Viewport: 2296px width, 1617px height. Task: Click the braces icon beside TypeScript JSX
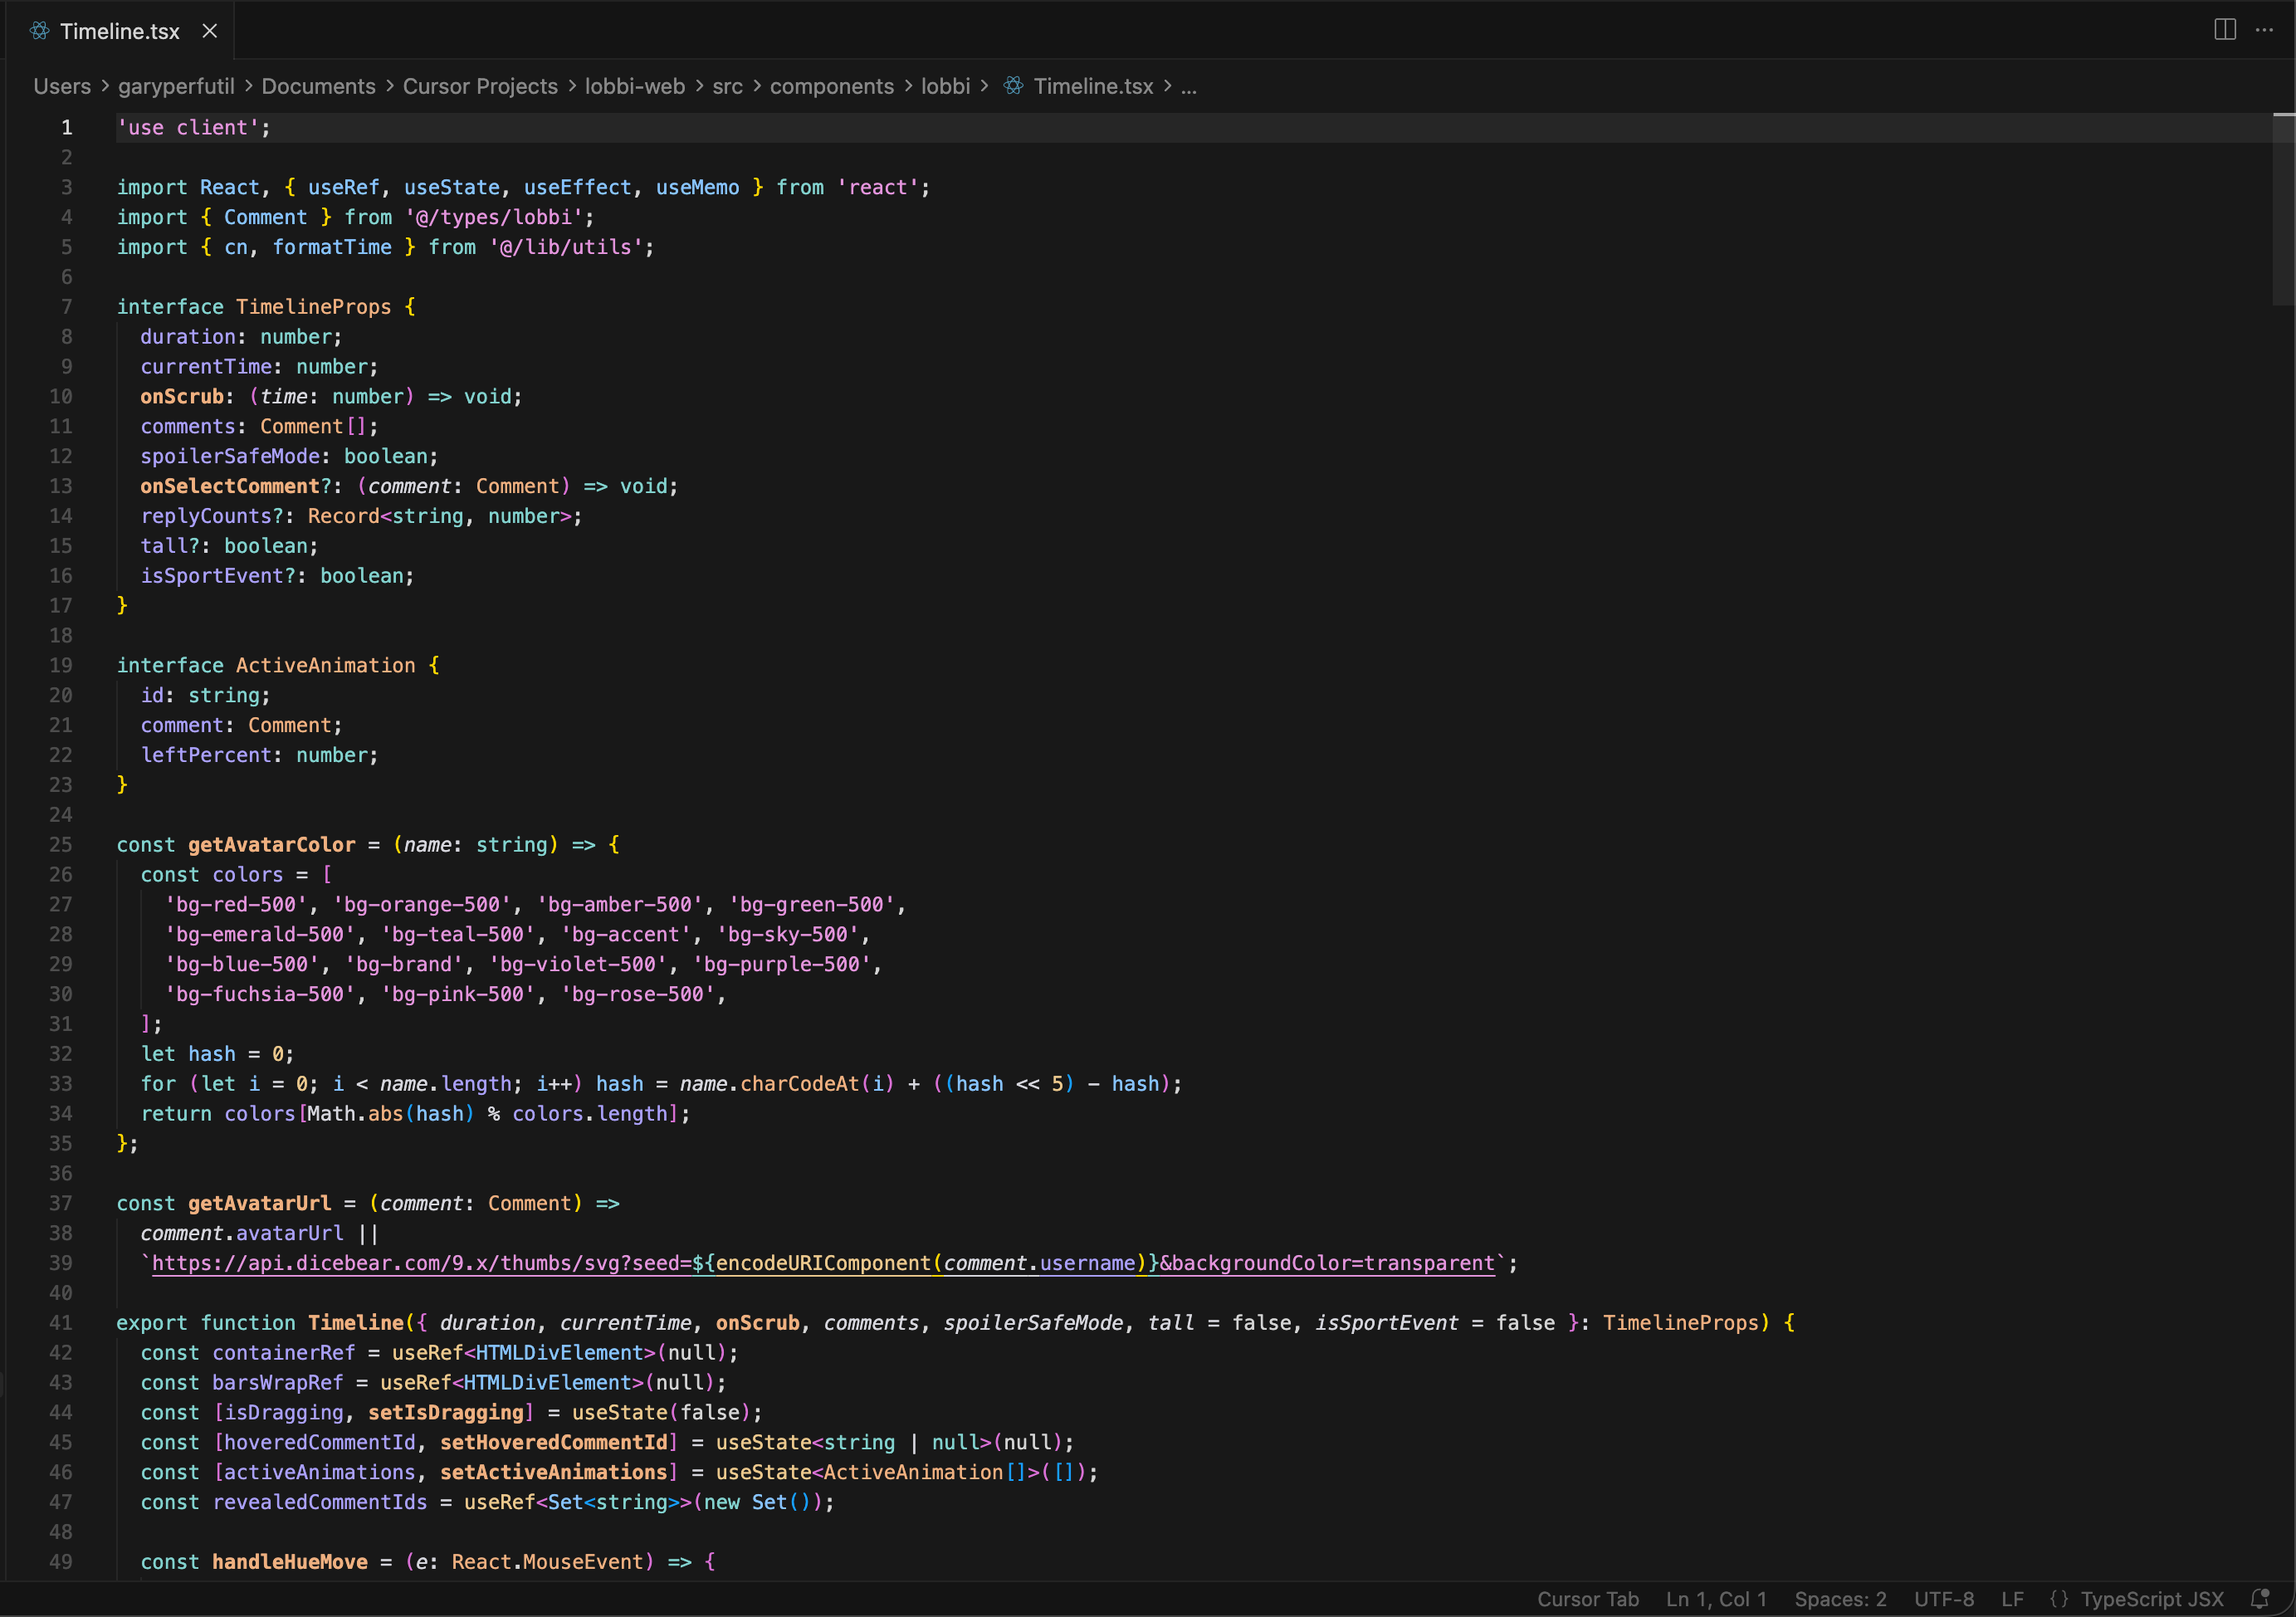pyautogui.click(x=2059, y=1598)
